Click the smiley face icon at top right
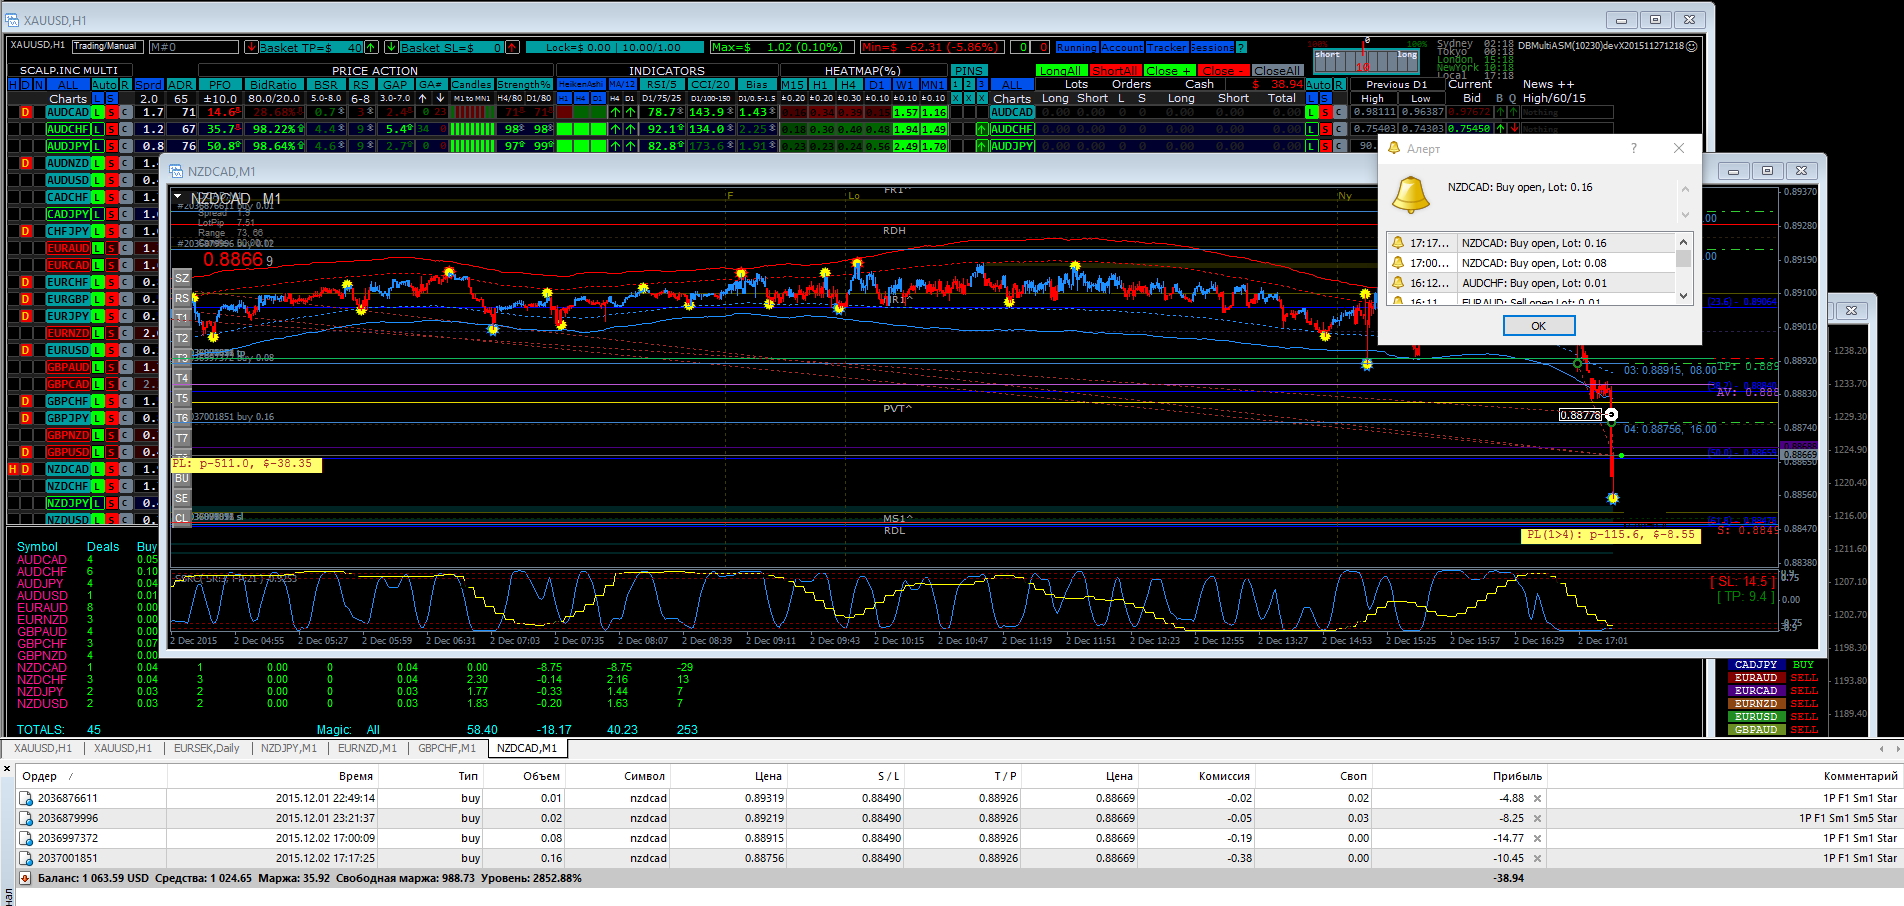Screen dimensions: 1904x906 (x=1692, y=46)
